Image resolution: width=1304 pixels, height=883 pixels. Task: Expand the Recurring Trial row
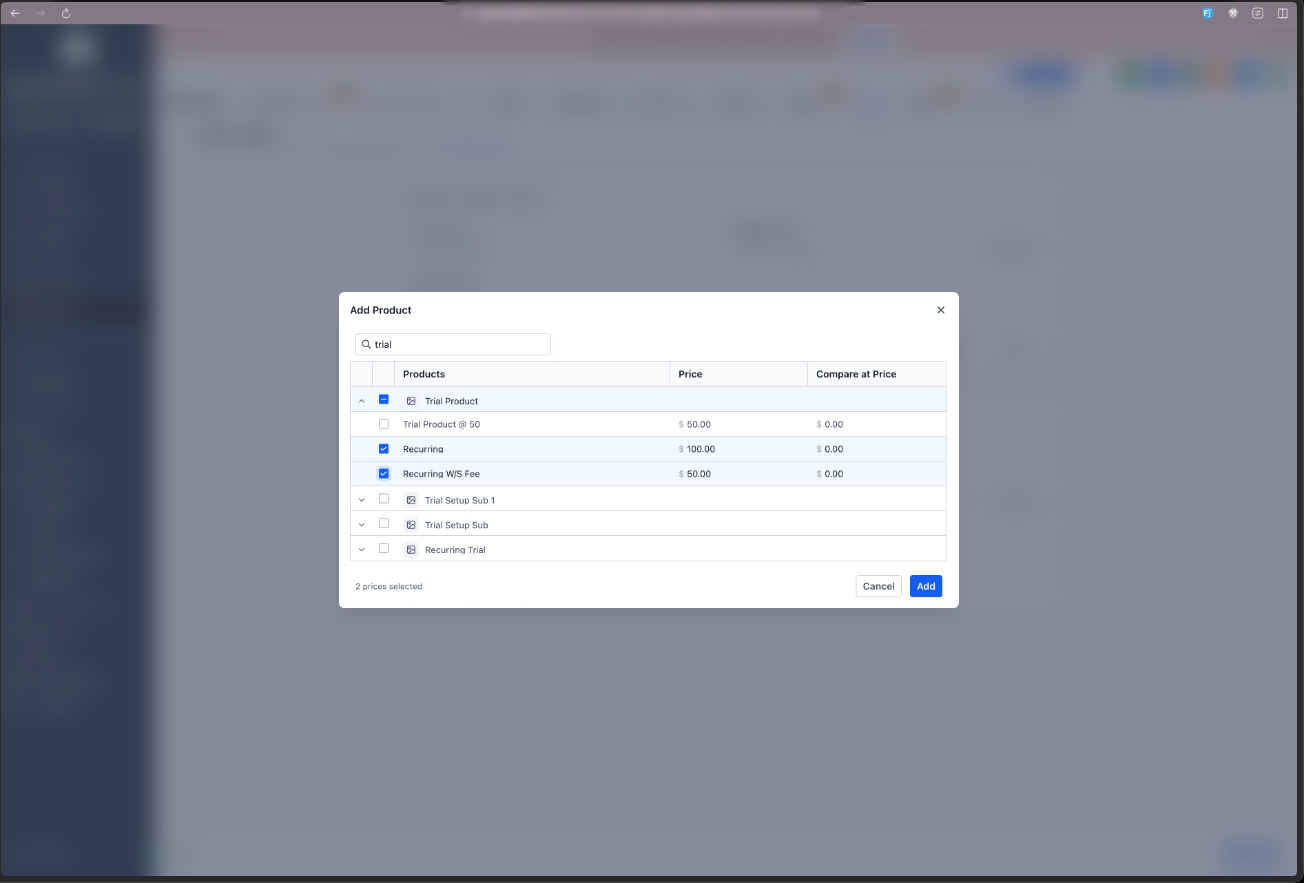[361, 549]
